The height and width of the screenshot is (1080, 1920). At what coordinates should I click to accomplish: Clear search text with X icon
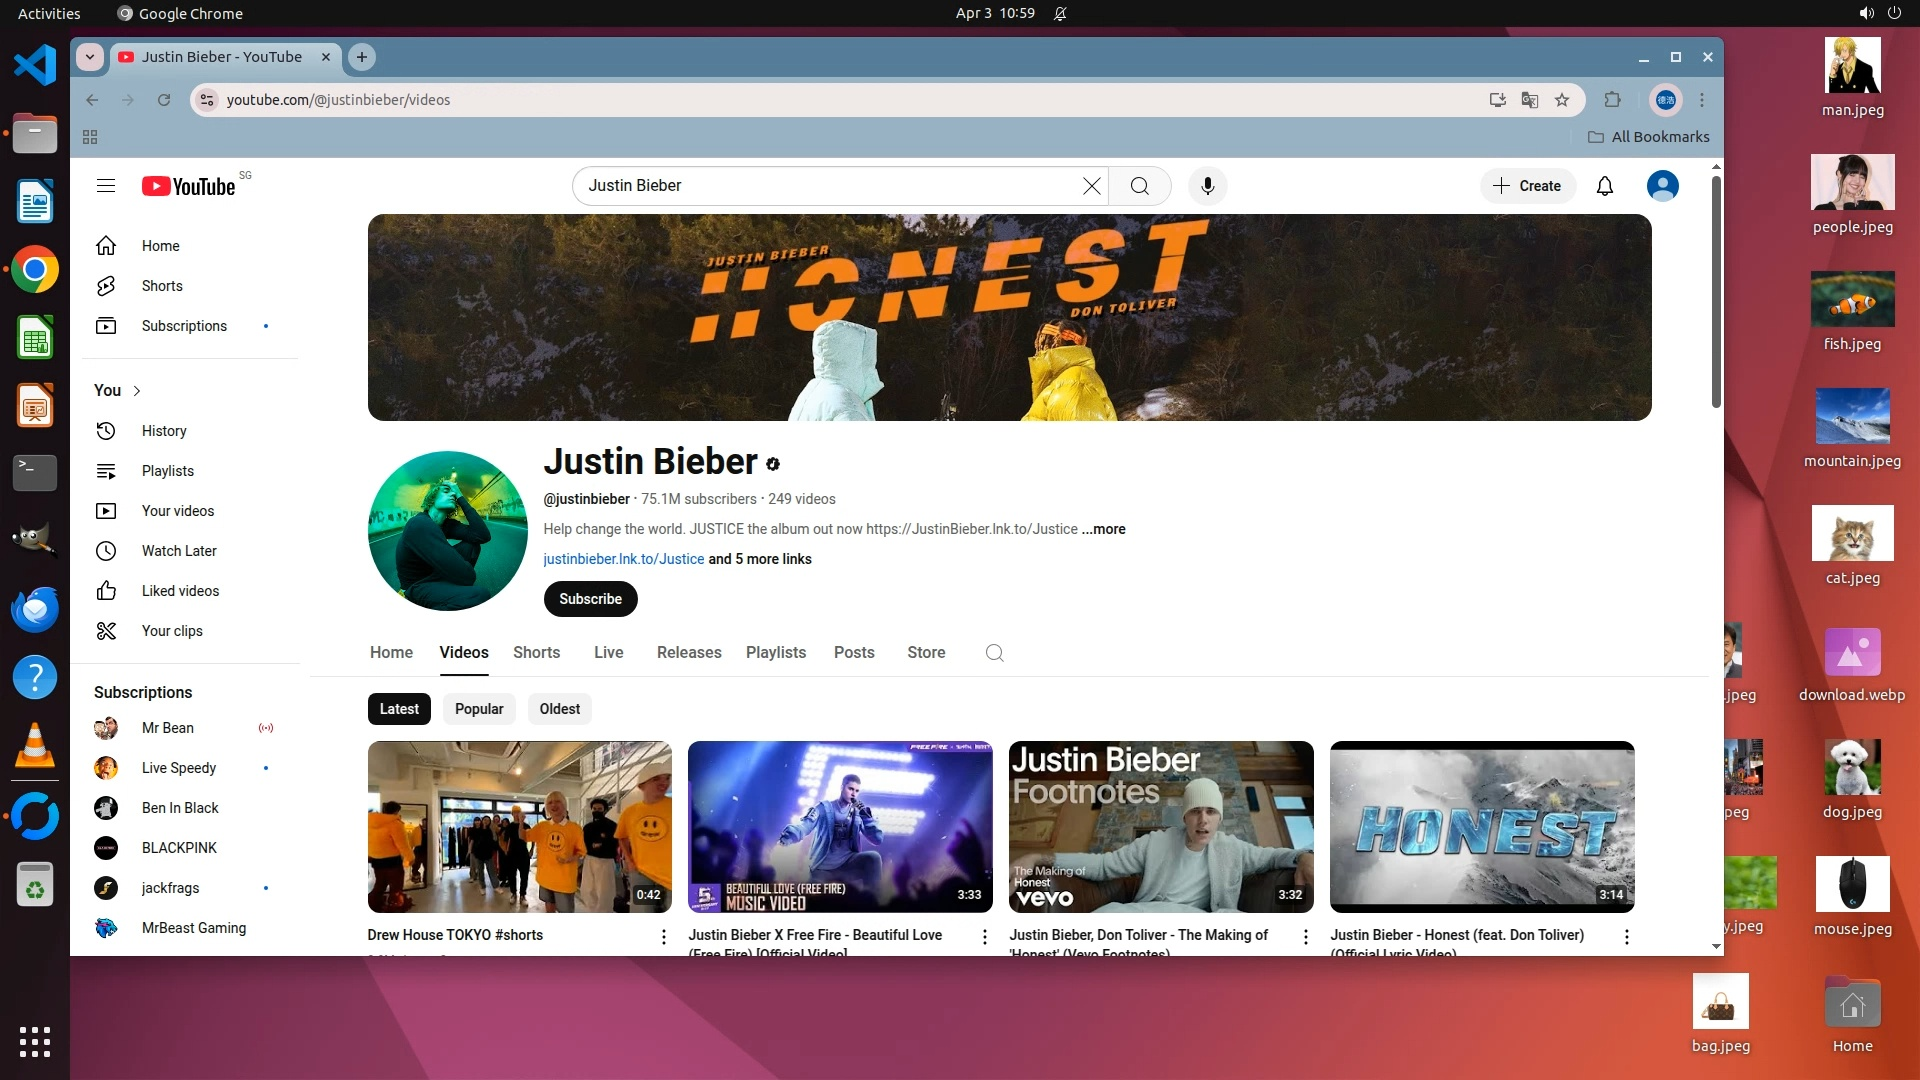point(1091,186)
